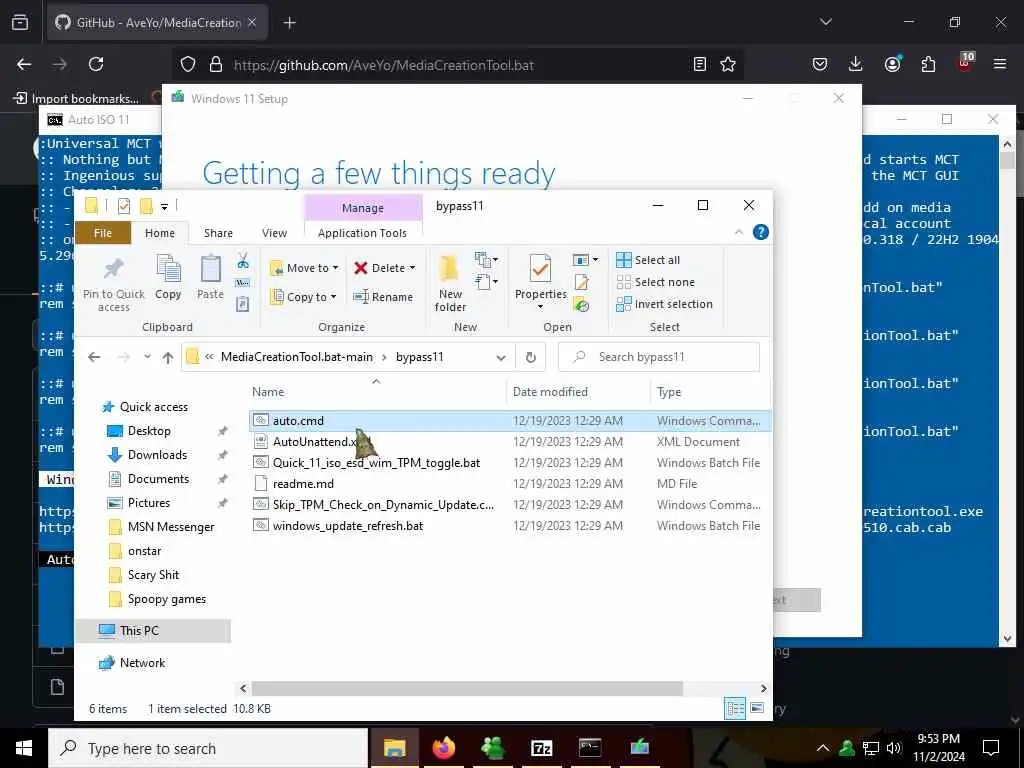
Task: Open the Move to dropdown
Action: 304,268
